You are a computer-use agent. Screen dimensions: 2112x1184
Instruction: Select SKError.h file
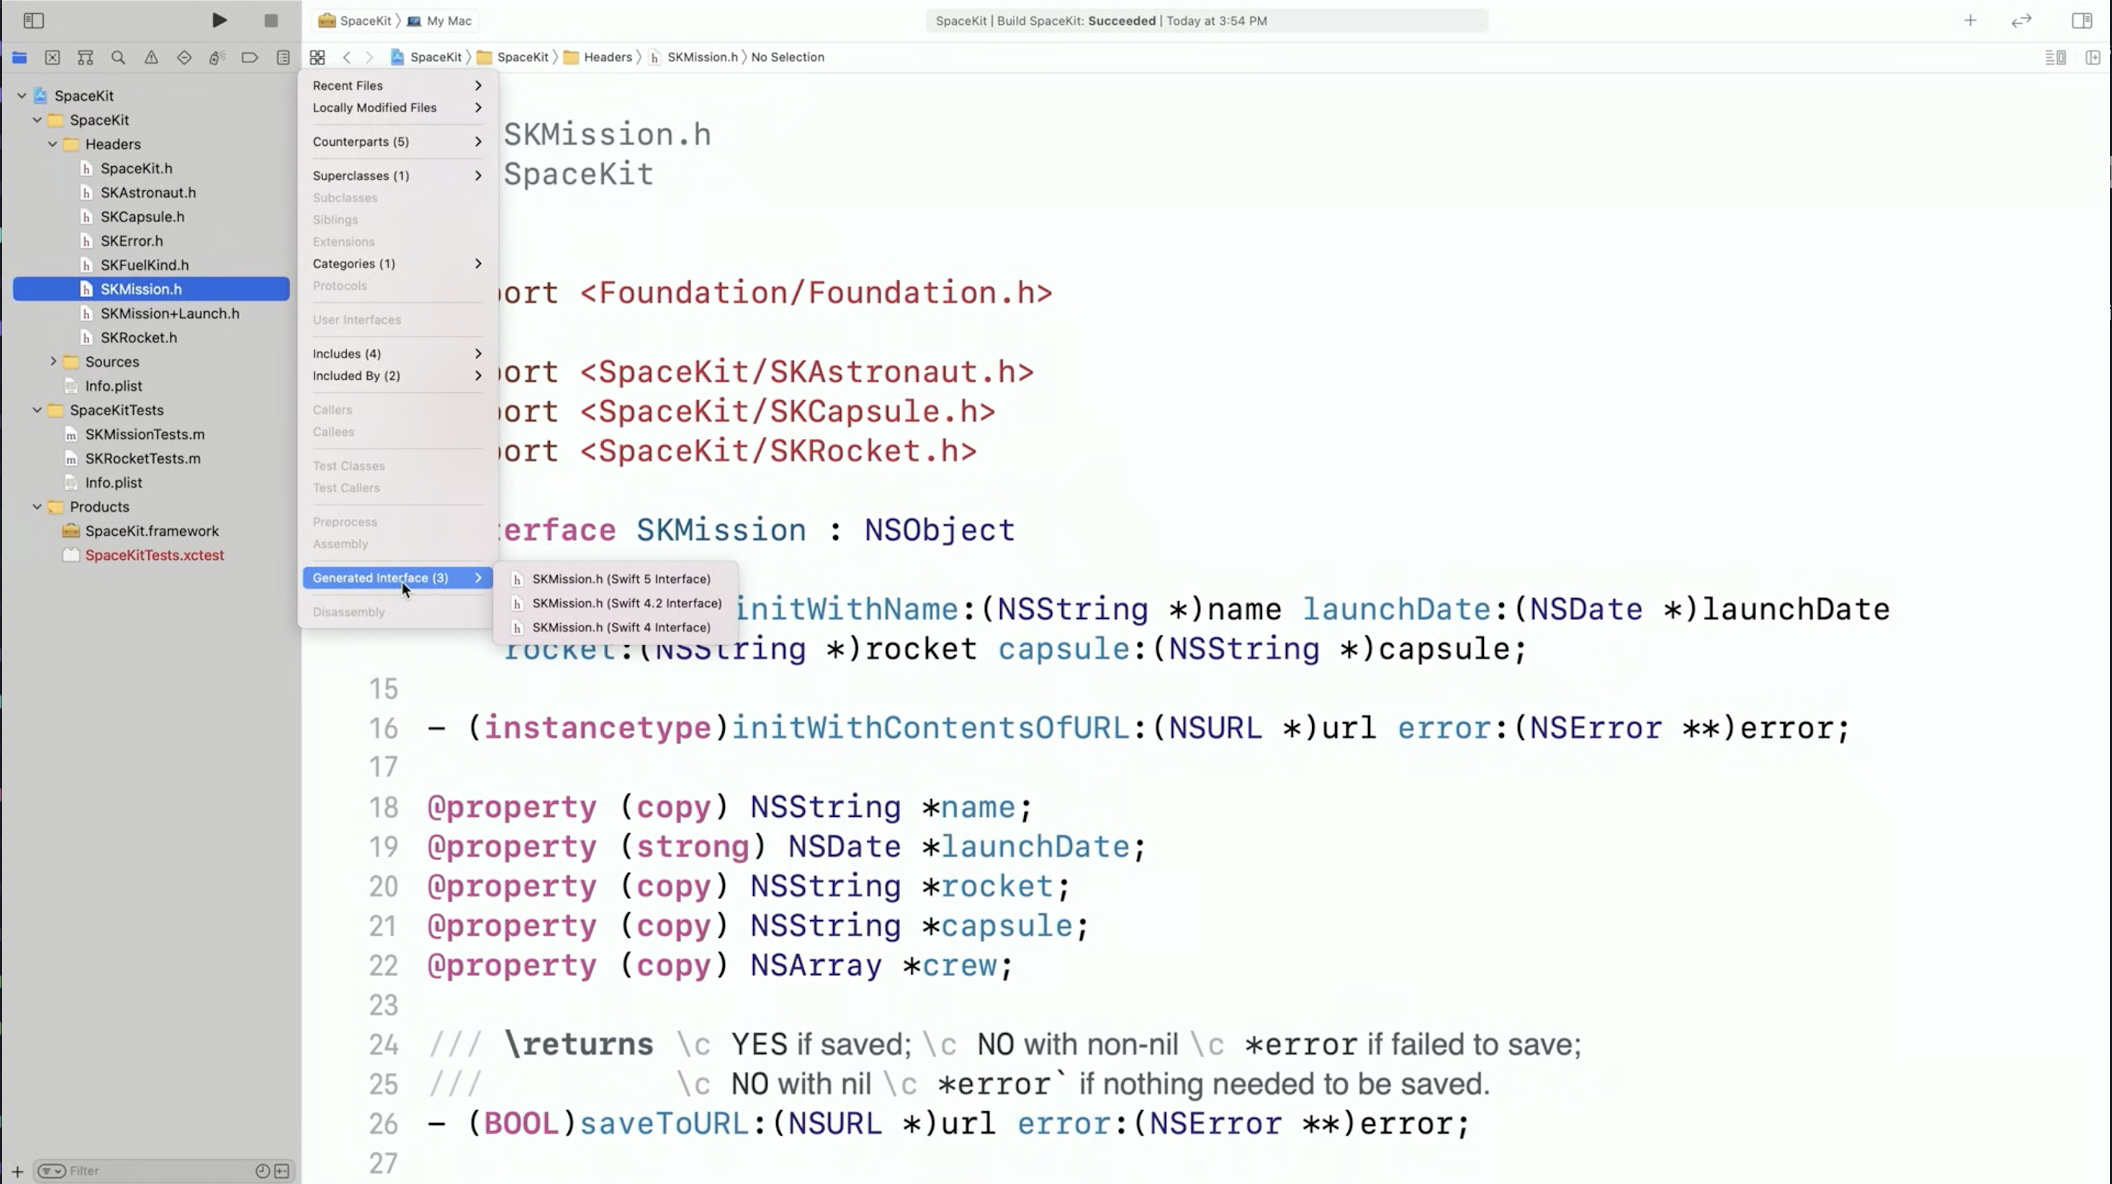tap(131, 241)
